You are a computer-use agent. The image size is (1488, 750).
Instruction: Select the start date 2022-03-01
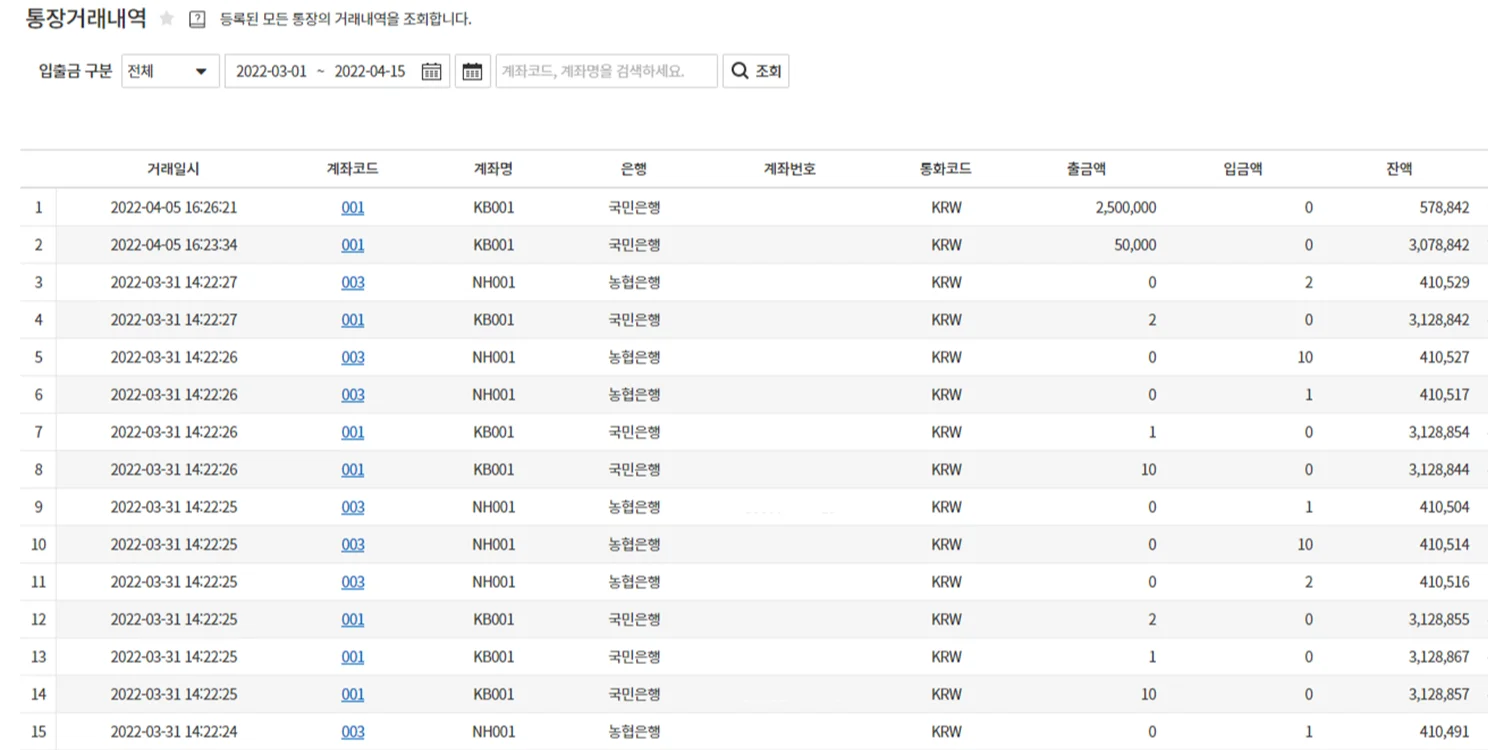(x=271, y=71)
